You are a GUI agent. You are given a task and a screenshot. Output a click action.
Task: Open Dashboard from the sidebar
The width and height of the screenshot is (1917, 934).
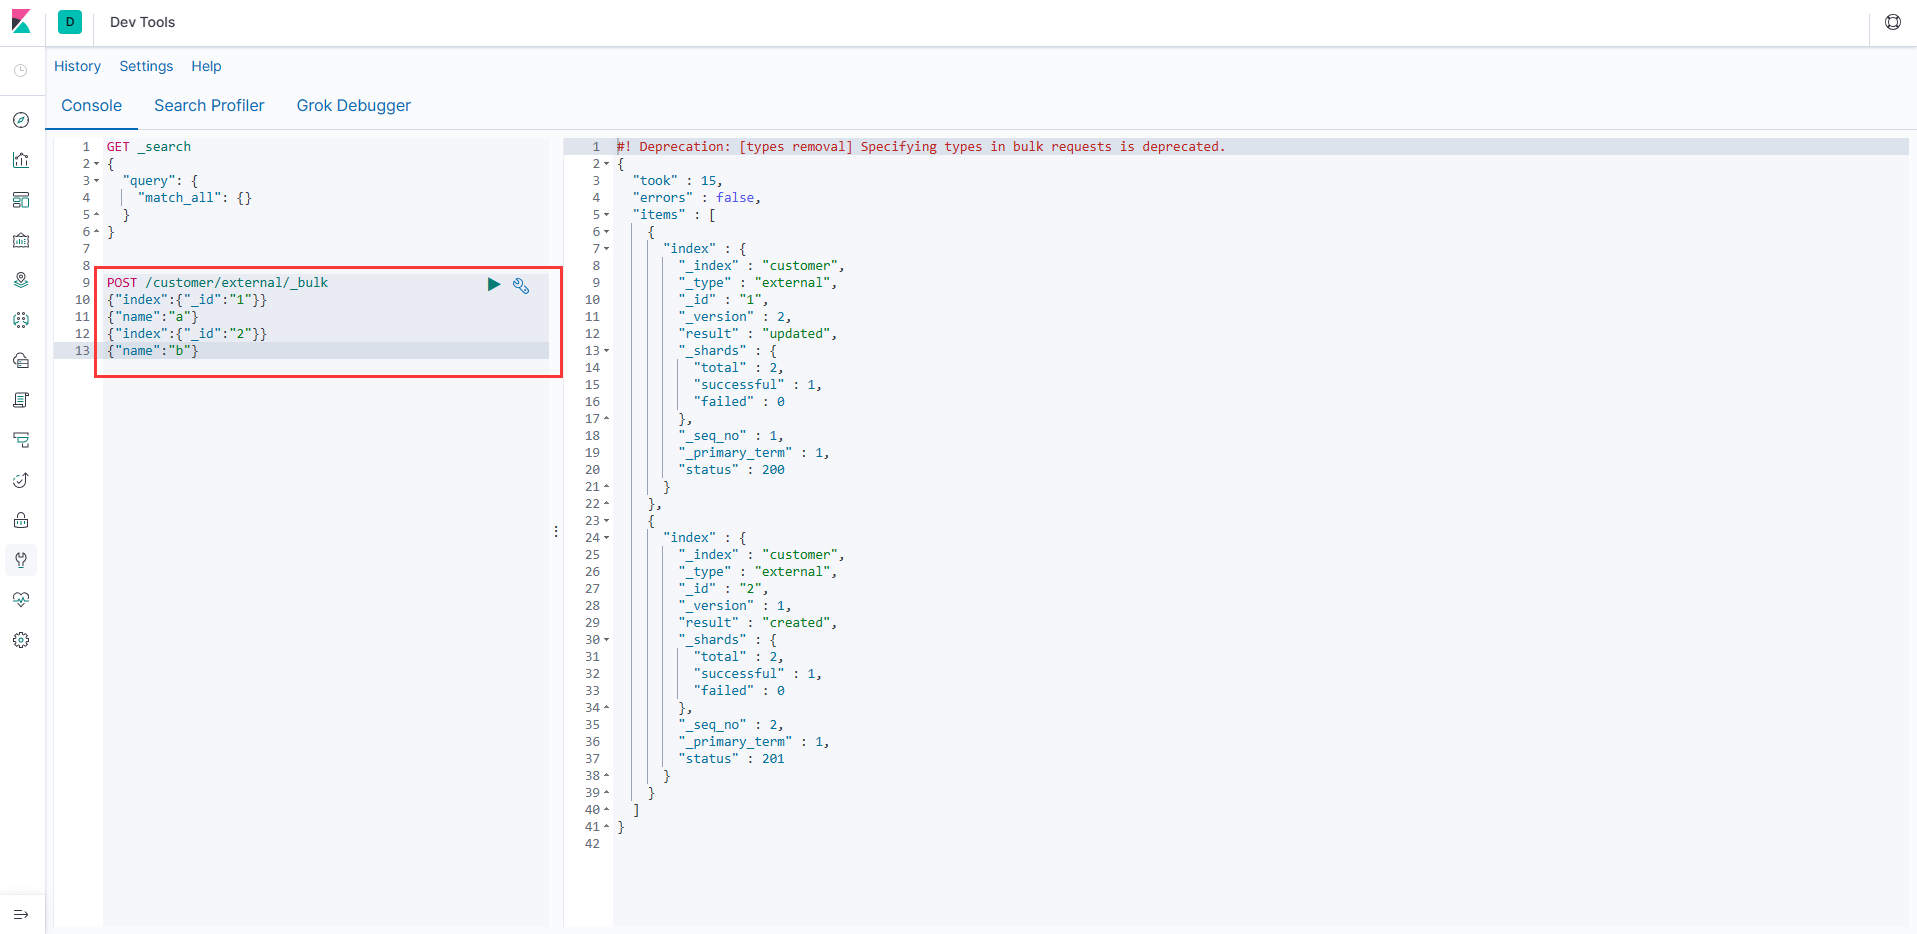pyautogui.click(x=21, y=200)
